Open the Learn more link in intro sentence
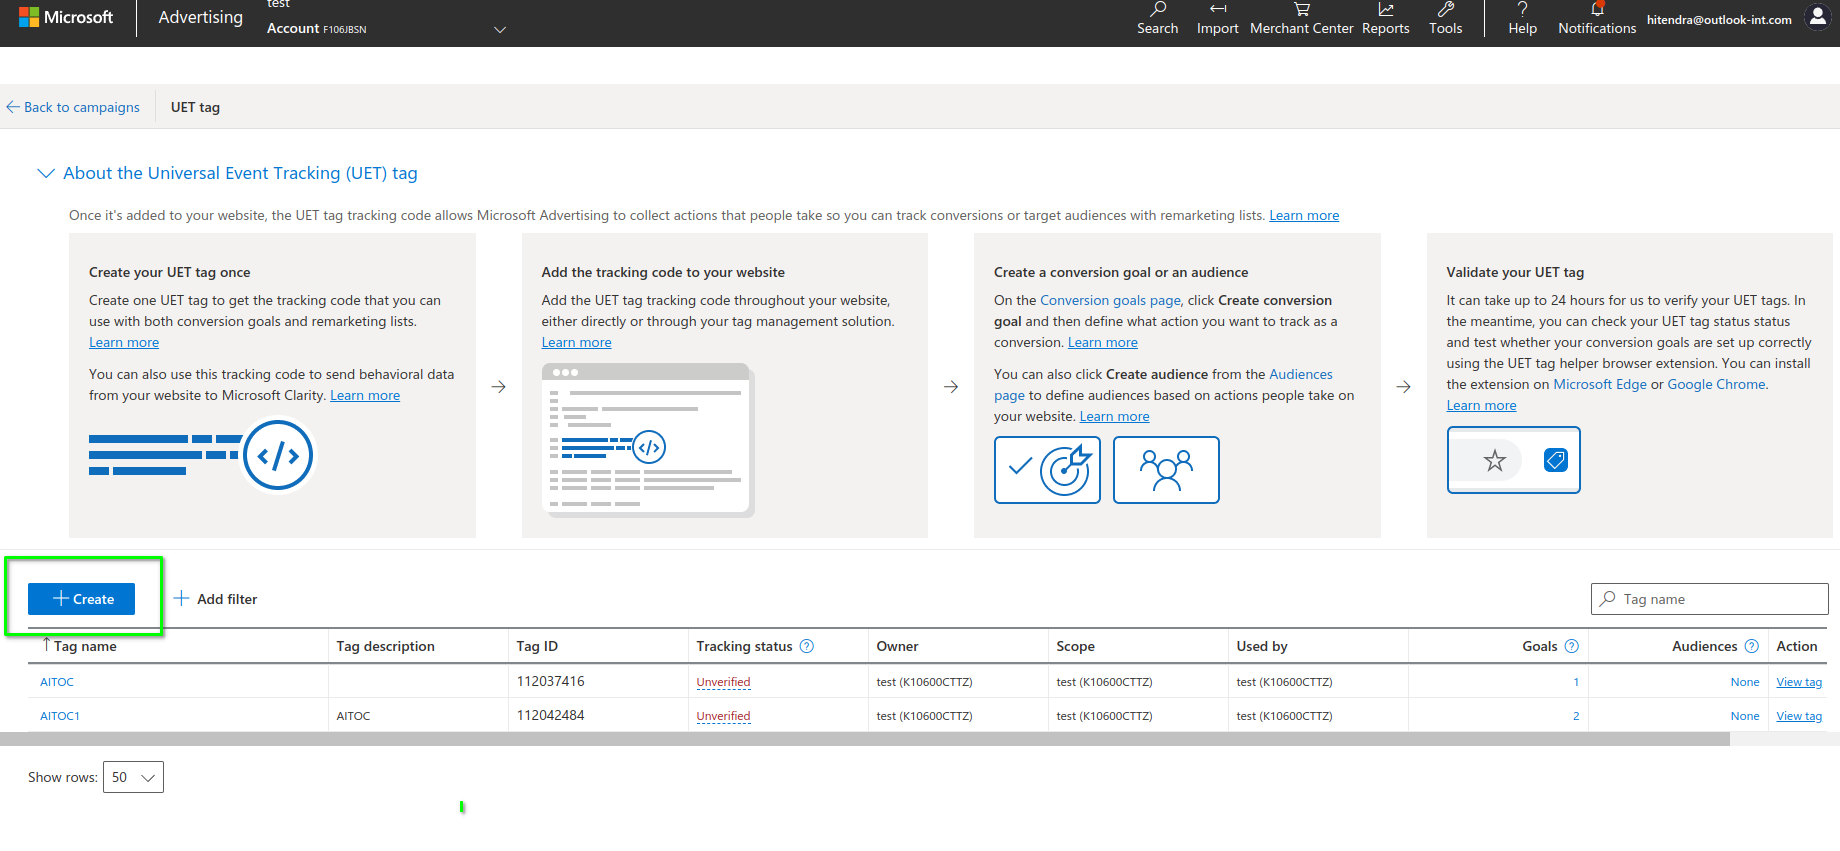The image size is (1840, 851). (x=1304, y=215)
